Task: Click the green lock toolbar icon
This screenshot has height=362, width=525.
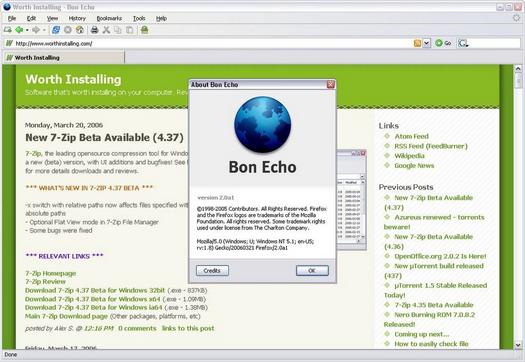Action: pos(144,30)
